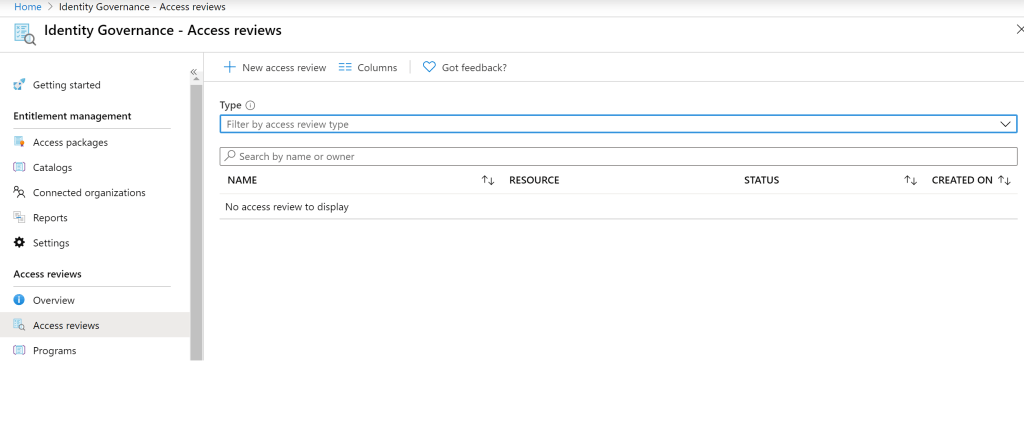The width and height of the screenshot is (1024, 430).
Task: Click the Got feedback heart icon
Action: coord(429,67)
